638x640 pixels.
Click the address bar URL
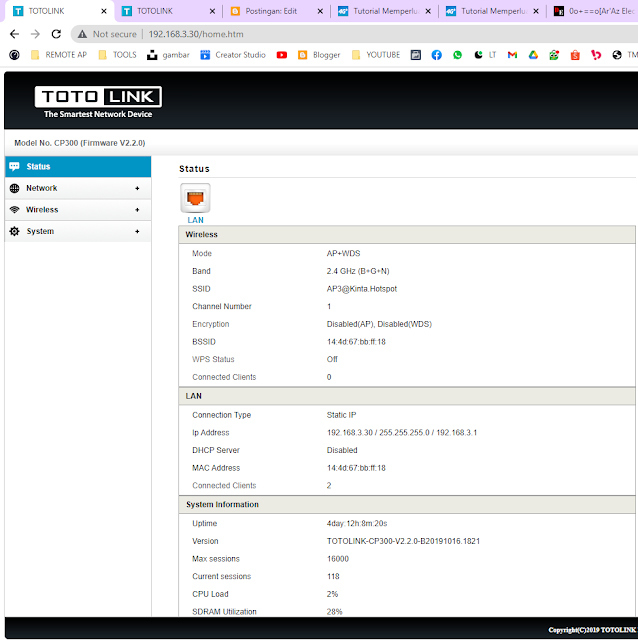click(196, 34)
